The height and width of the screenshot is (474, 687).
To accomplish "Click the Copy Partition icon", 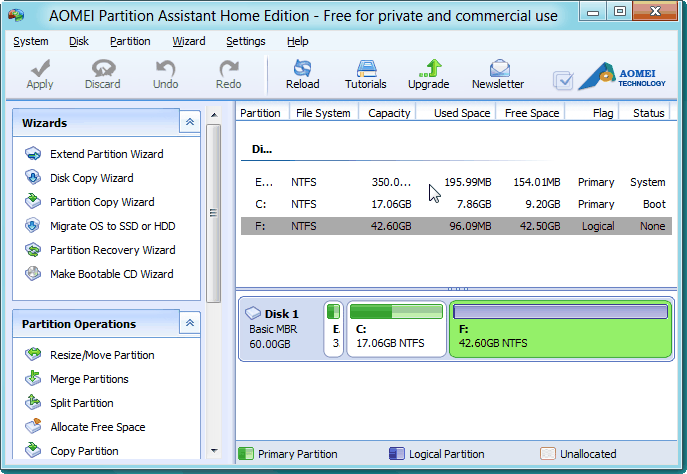I will (x=33, y=450).
